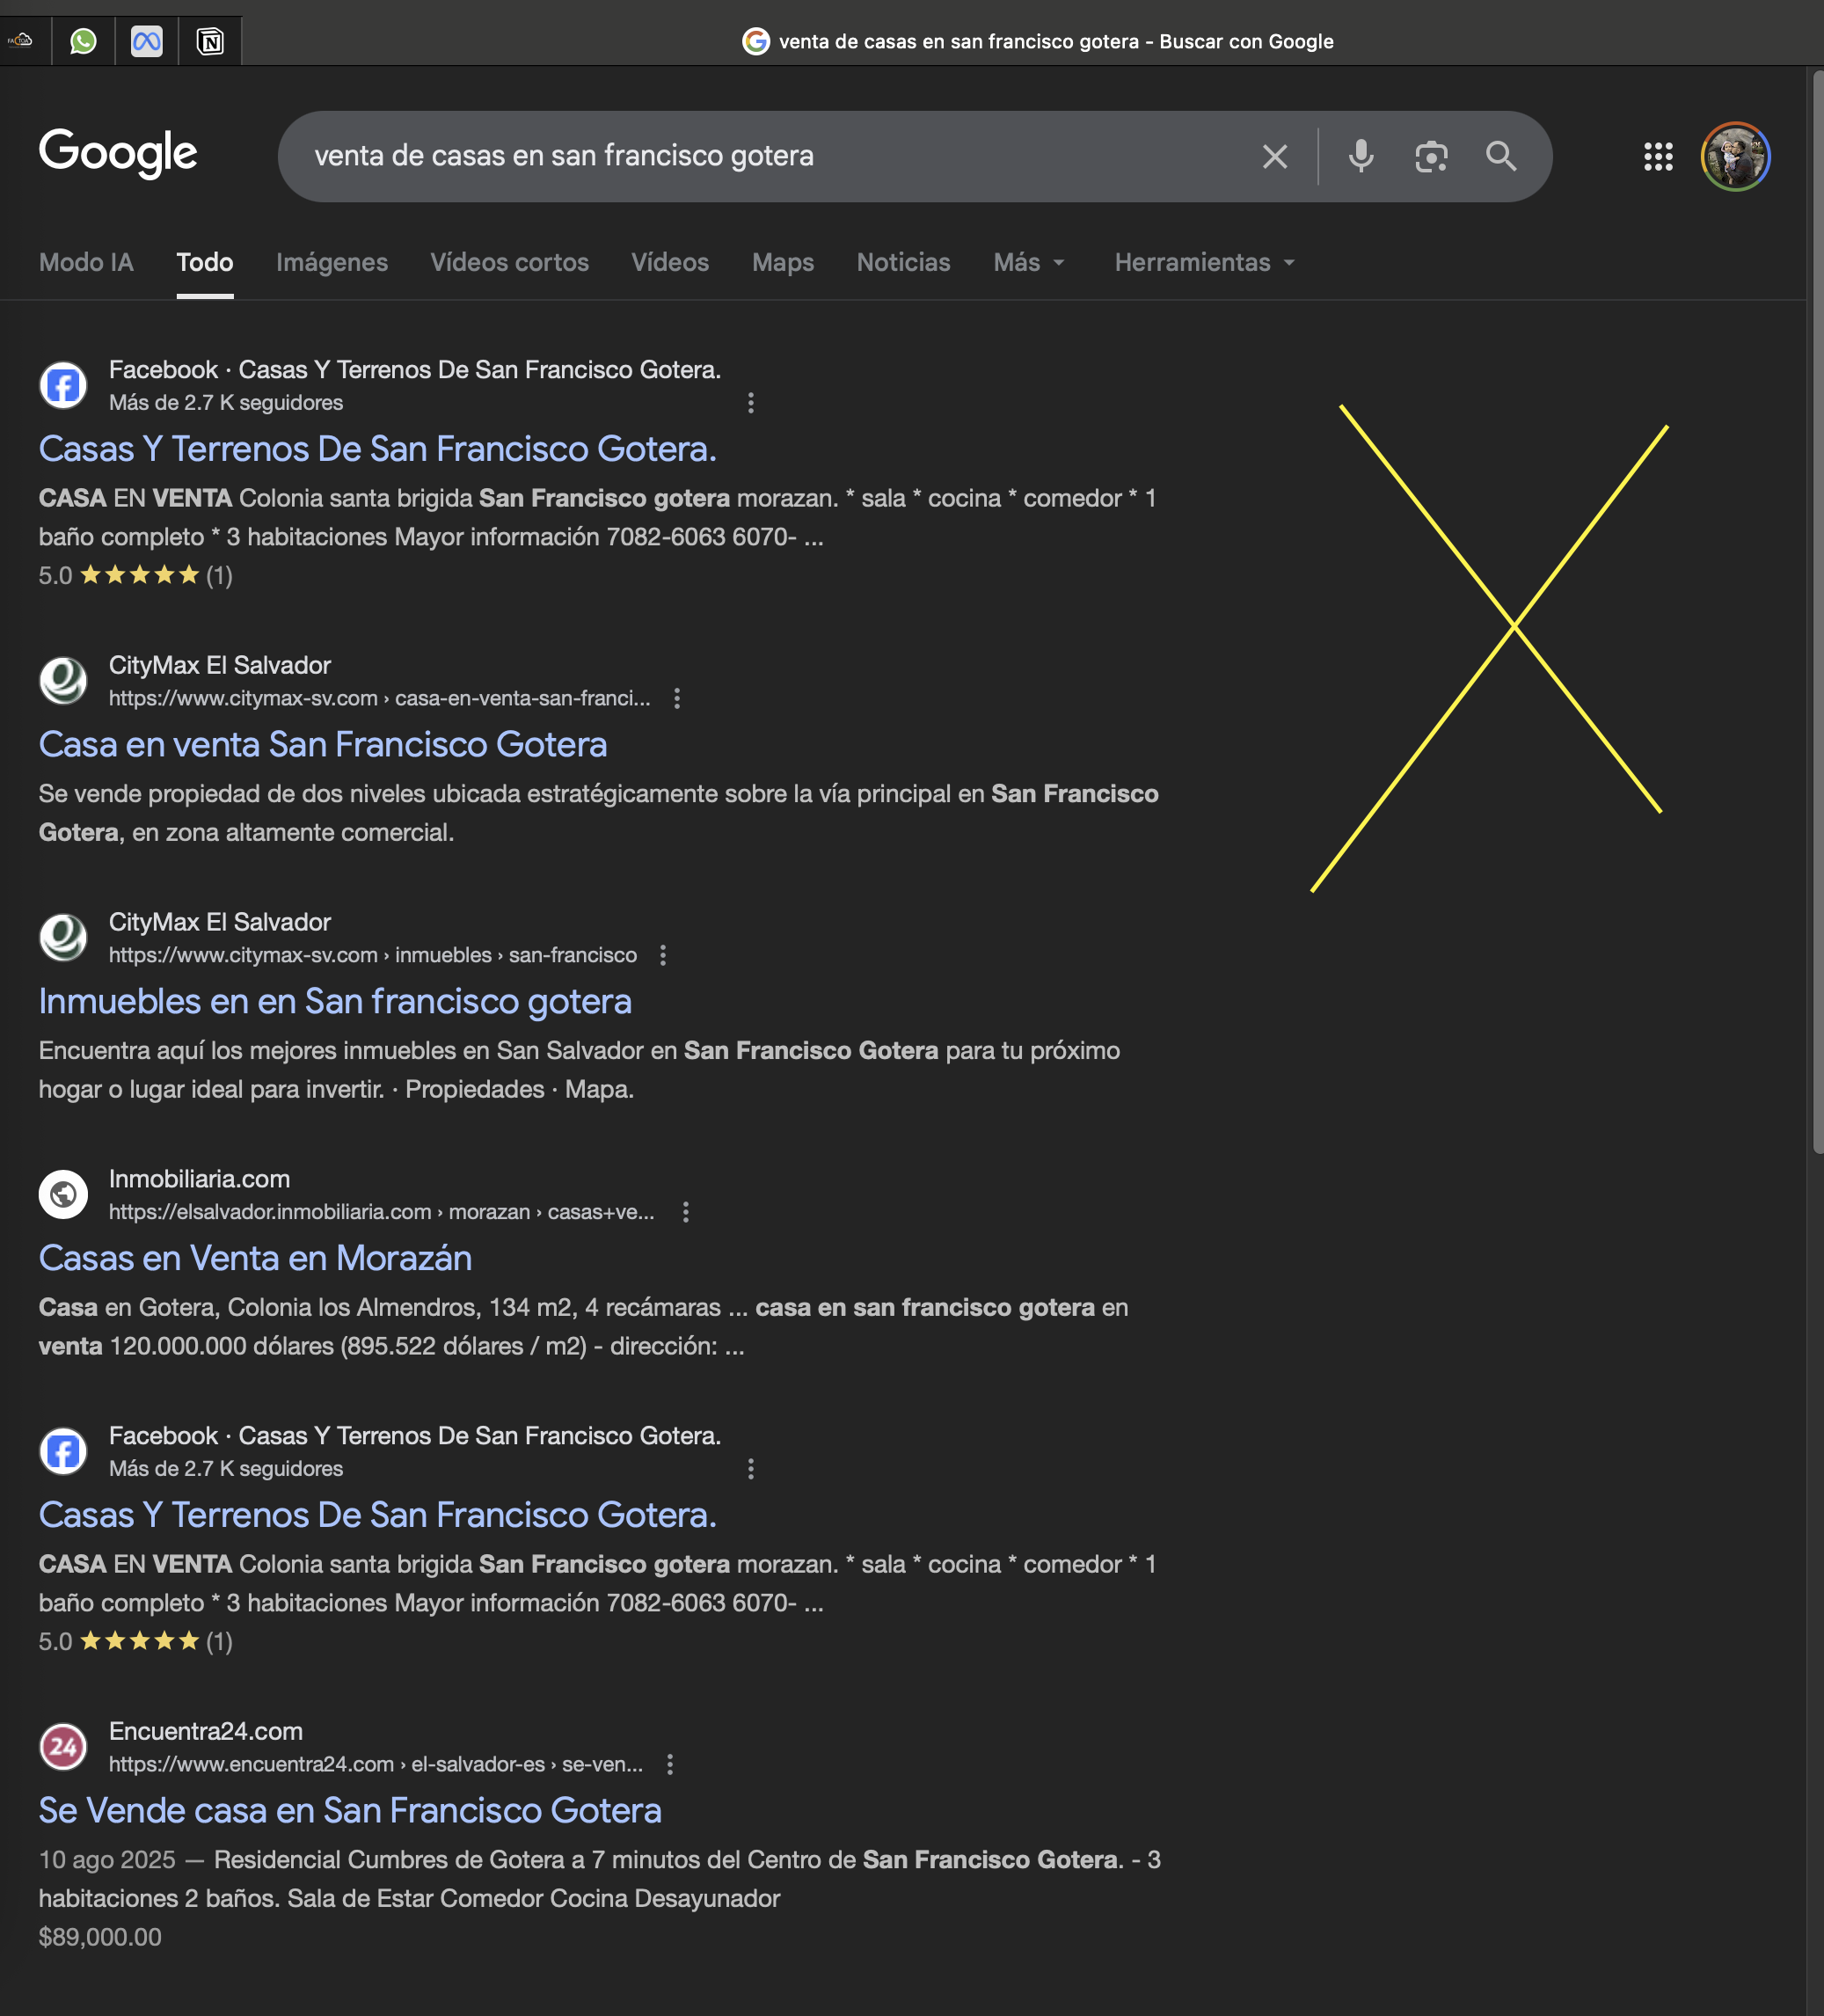
Task: Open three-dot menu beside CityMax inmuebles URL
Action: click(x=662, y=956)
